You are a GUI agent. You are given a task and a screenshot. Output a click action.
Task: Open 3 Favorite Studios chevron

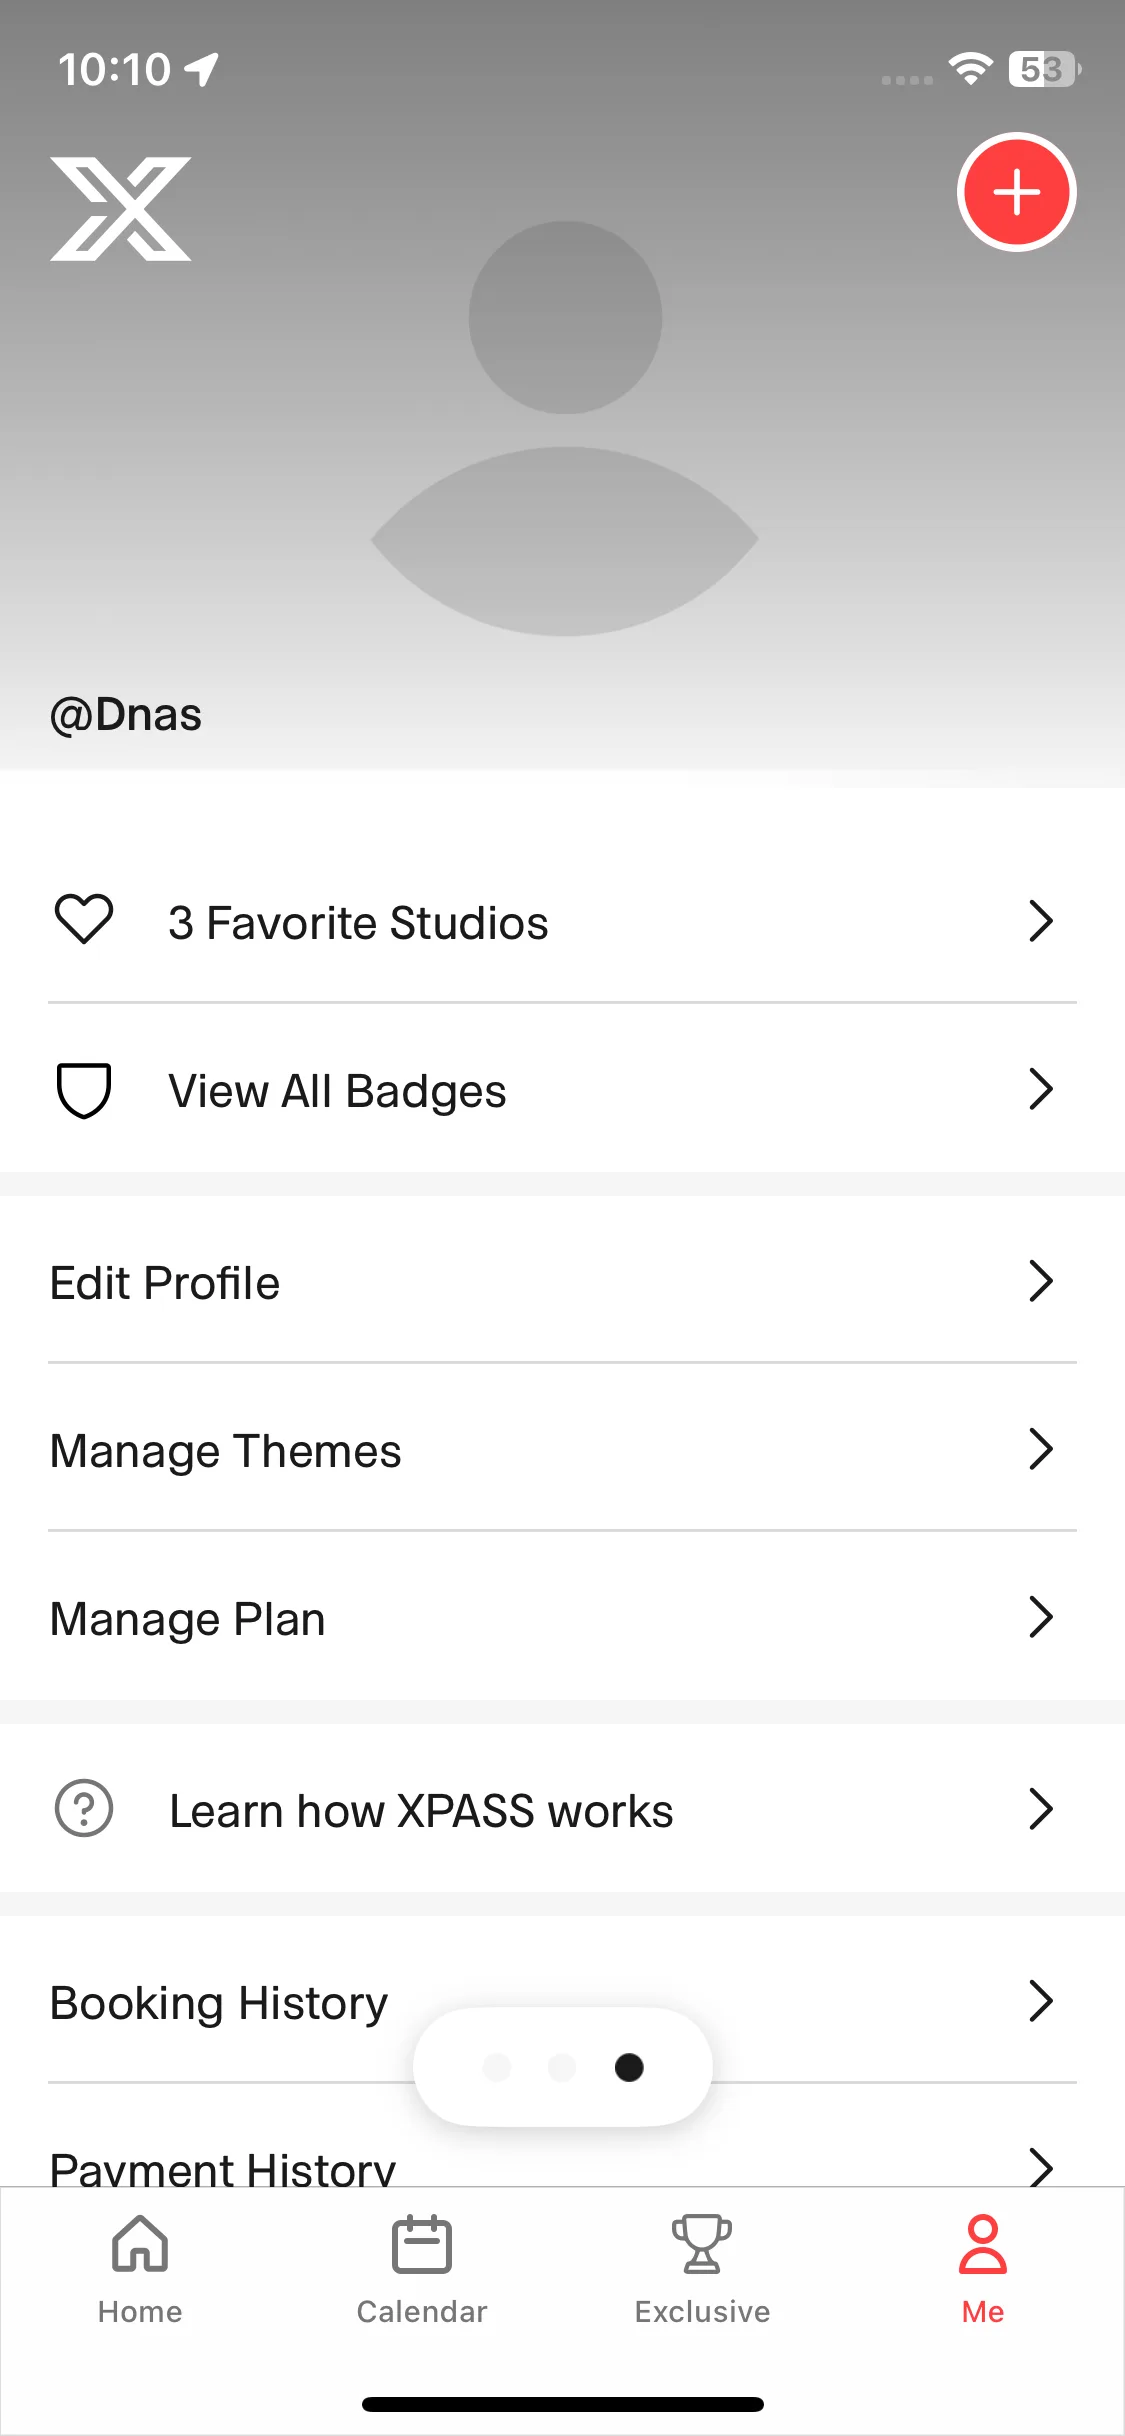click(x=1041, y=921)
